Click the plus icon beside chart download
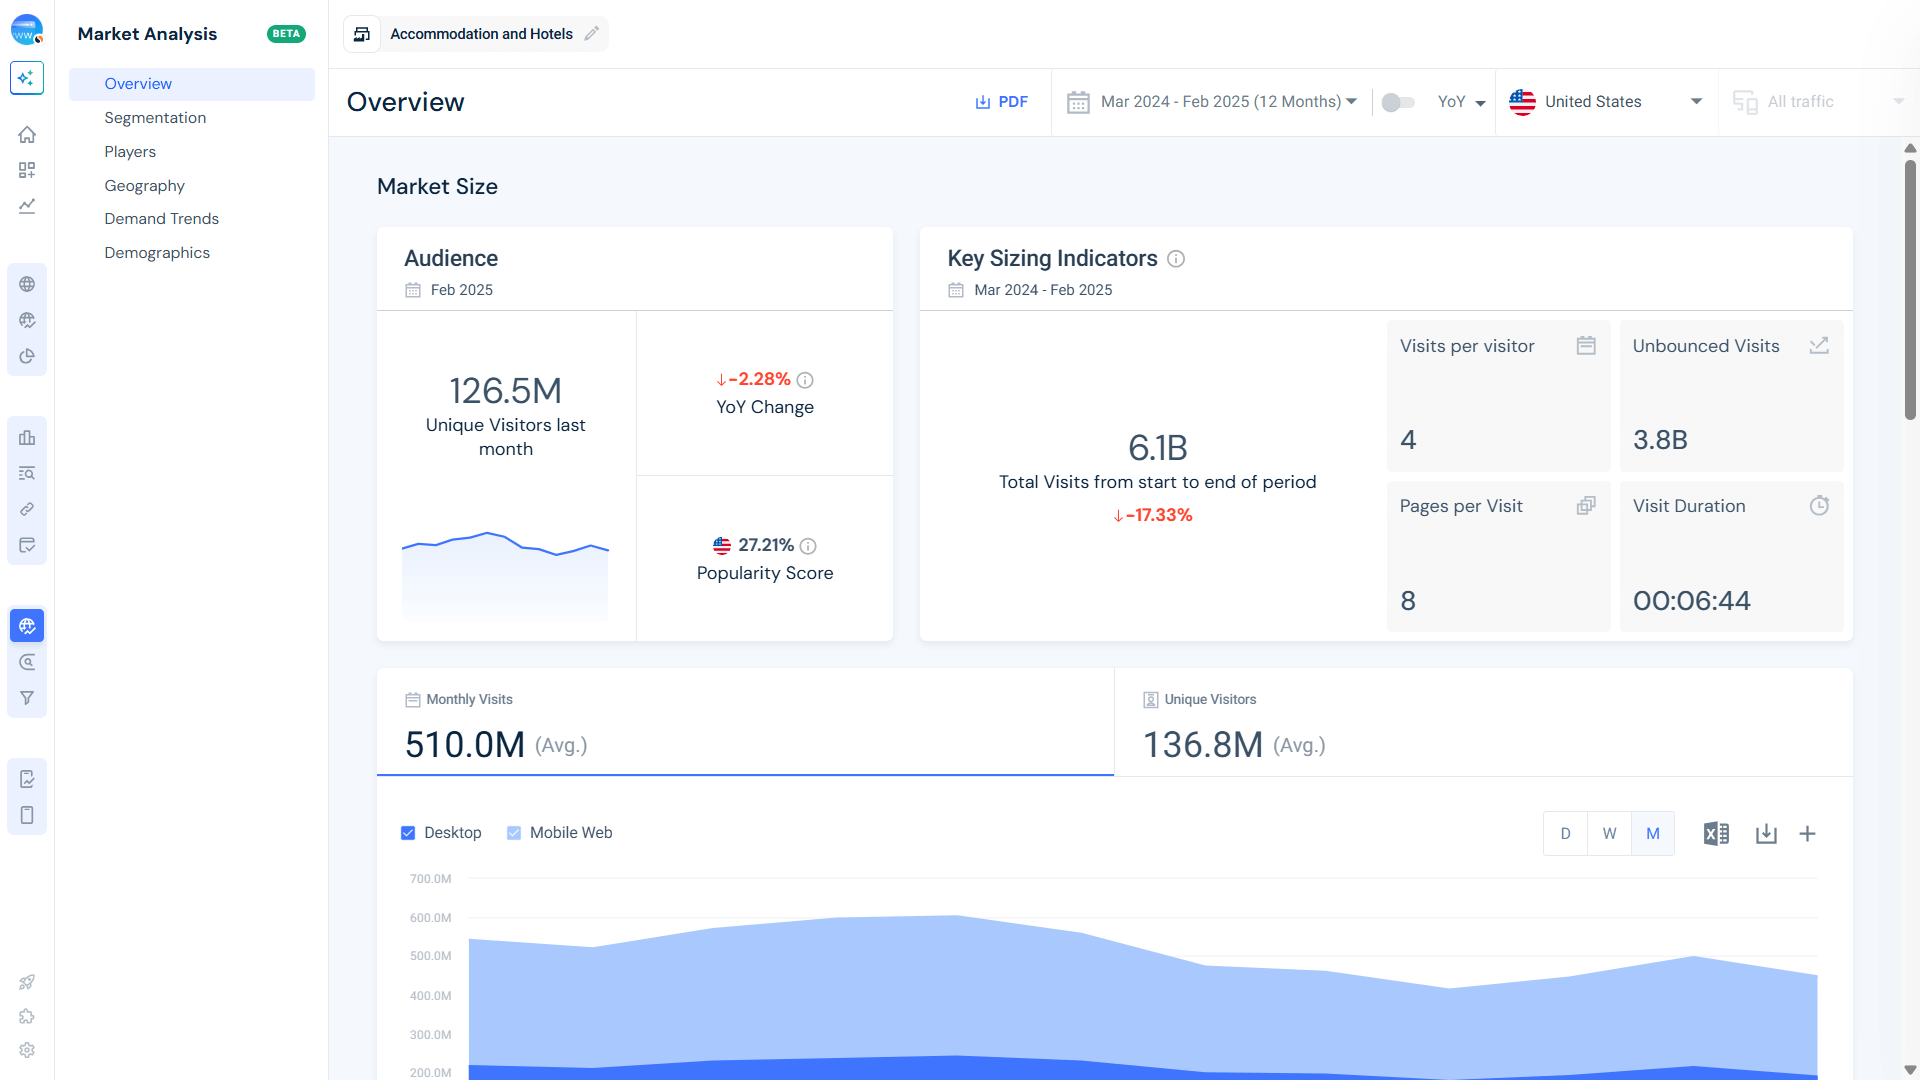Screen dimensions: 1920x1080 (x=1807, y=833)
